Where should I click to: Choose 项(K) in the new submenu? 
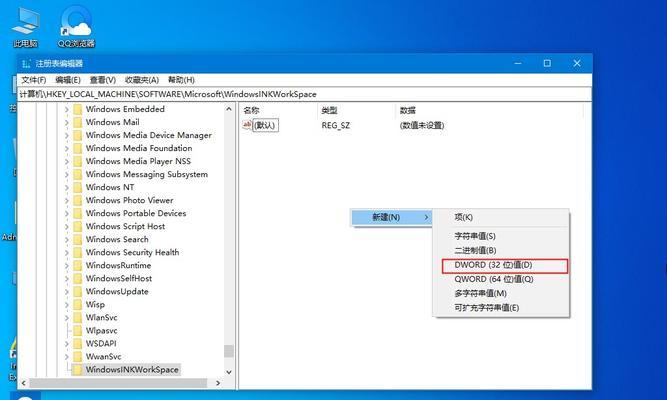tap(501, 217)
